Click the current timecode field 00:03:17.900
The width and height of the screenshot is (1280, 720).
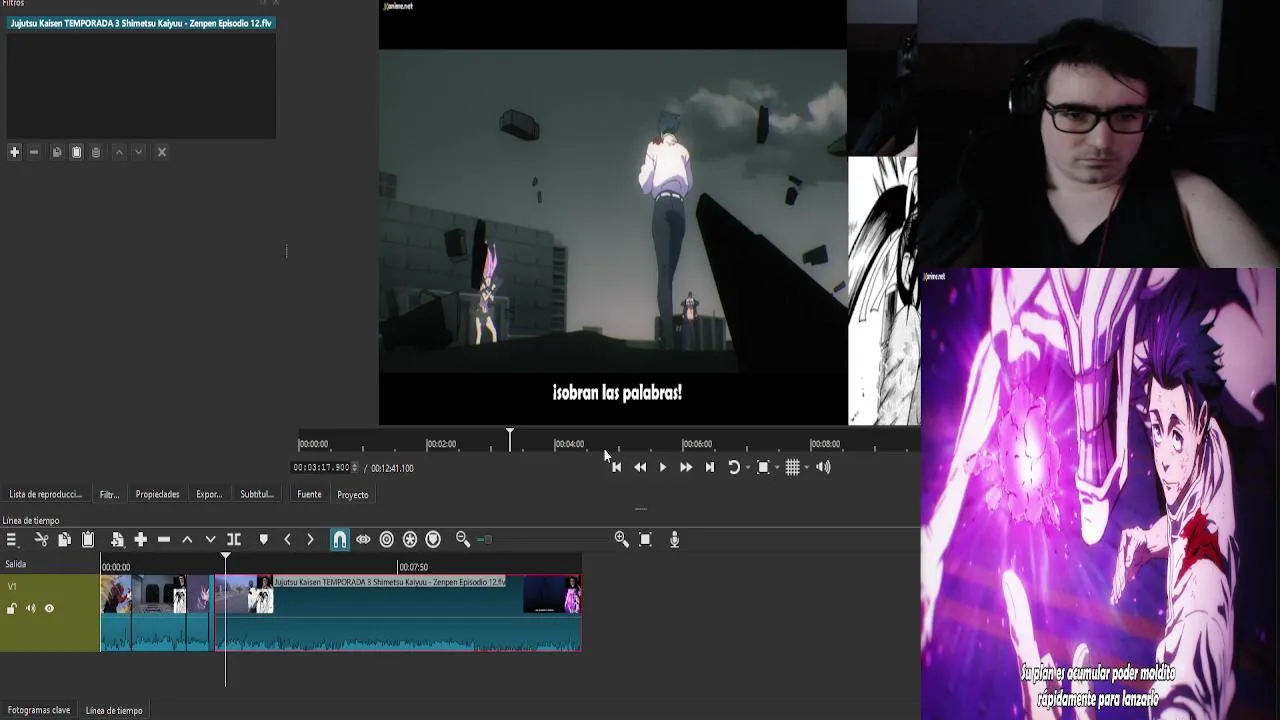tap(321, 467)
